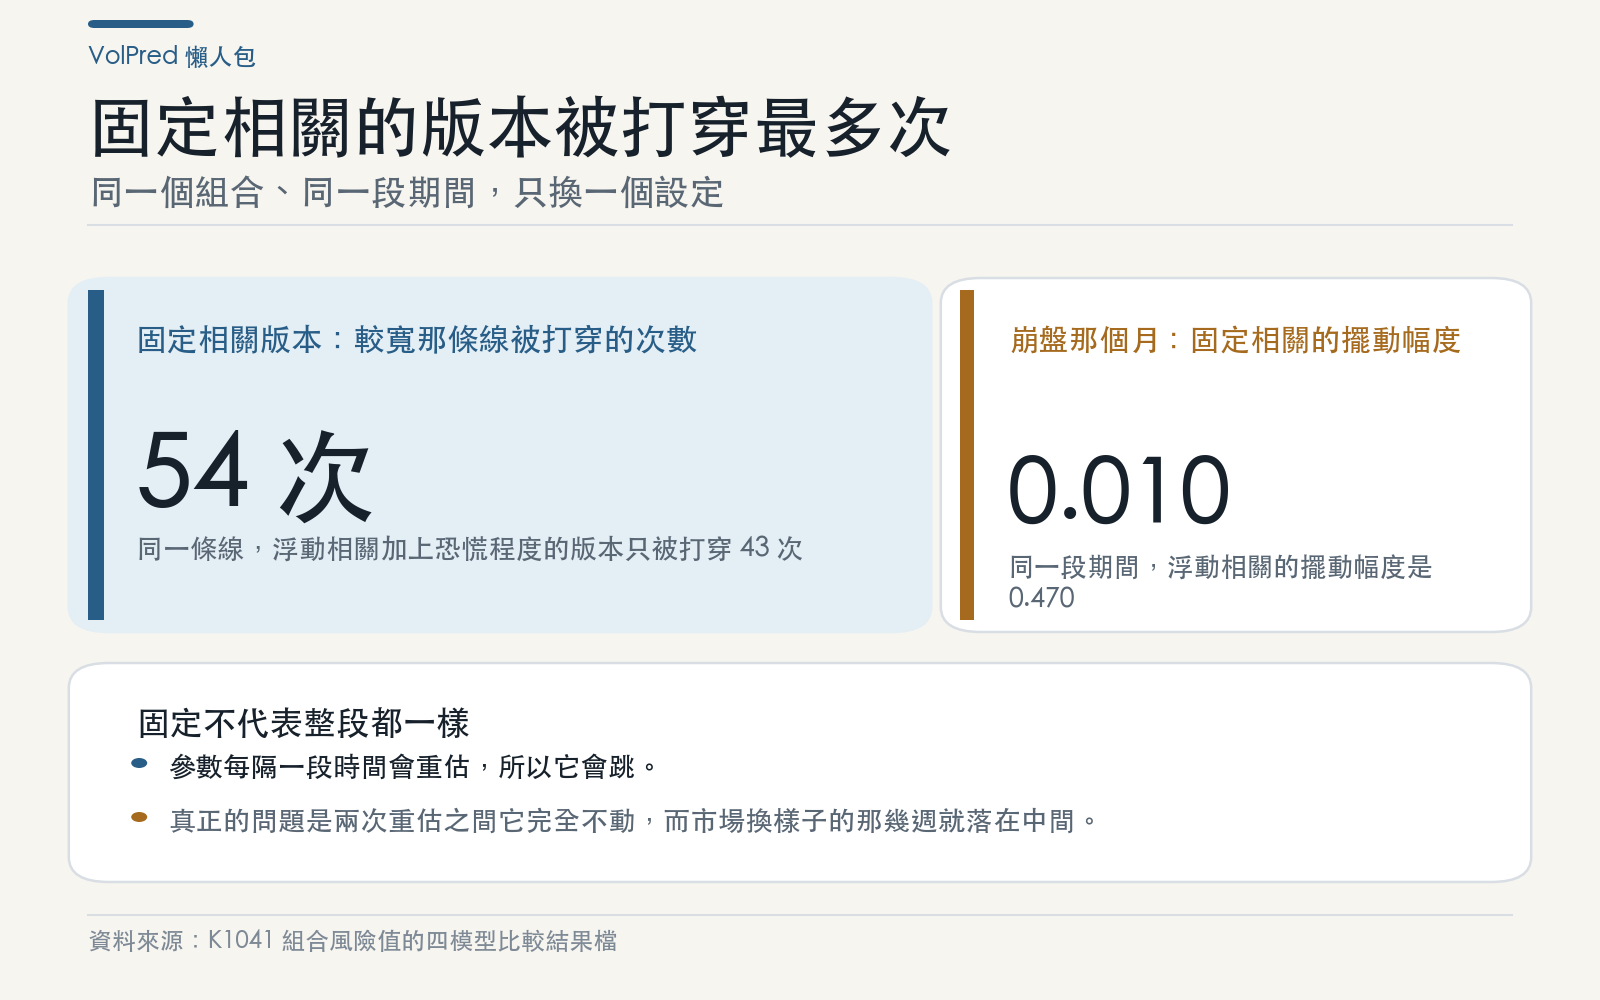Image resolution: width=1600 pixels, height=1000 pixels.
Task: Click bullet text beginning '真正的問題是兩次重估之間'
Action: (634, 821)
